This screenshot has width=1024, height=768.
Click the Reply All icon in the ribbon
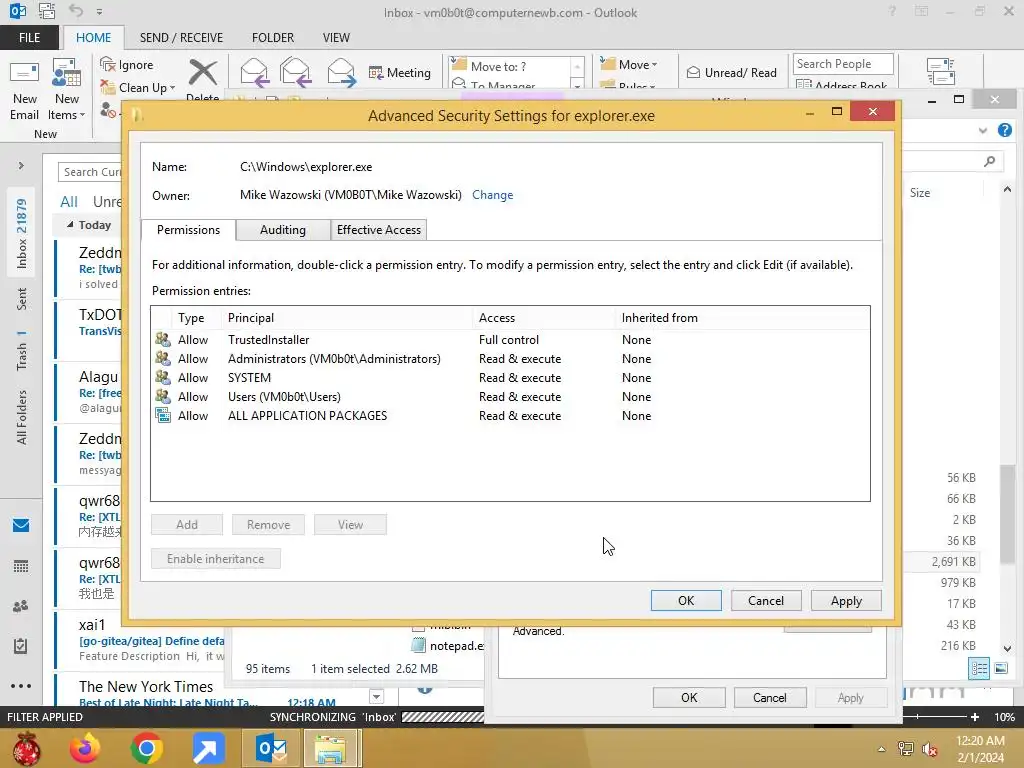[x=295, y=72]
